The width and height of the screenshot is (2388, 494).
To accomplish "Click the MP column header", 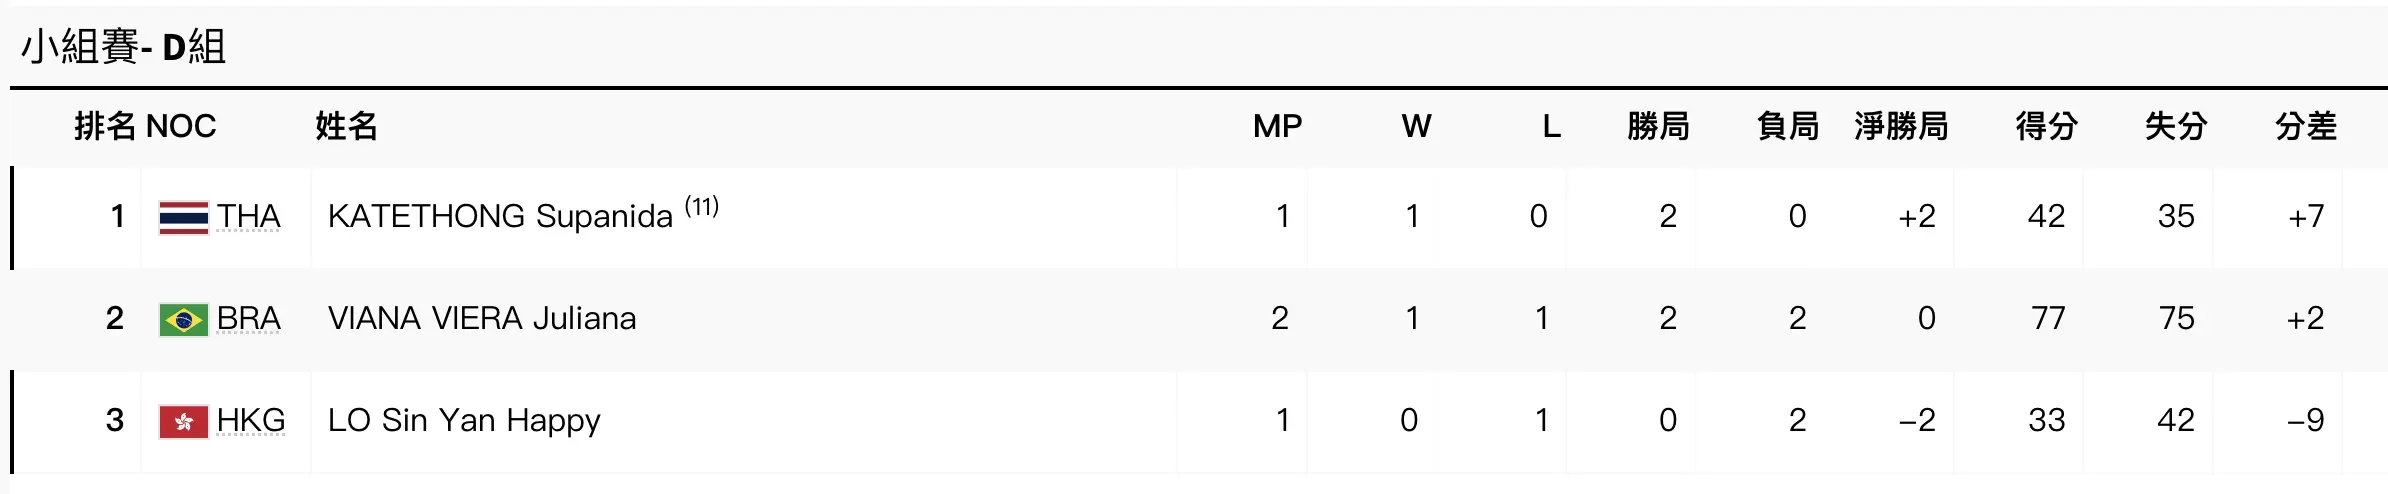I will tap(1277, 126).
